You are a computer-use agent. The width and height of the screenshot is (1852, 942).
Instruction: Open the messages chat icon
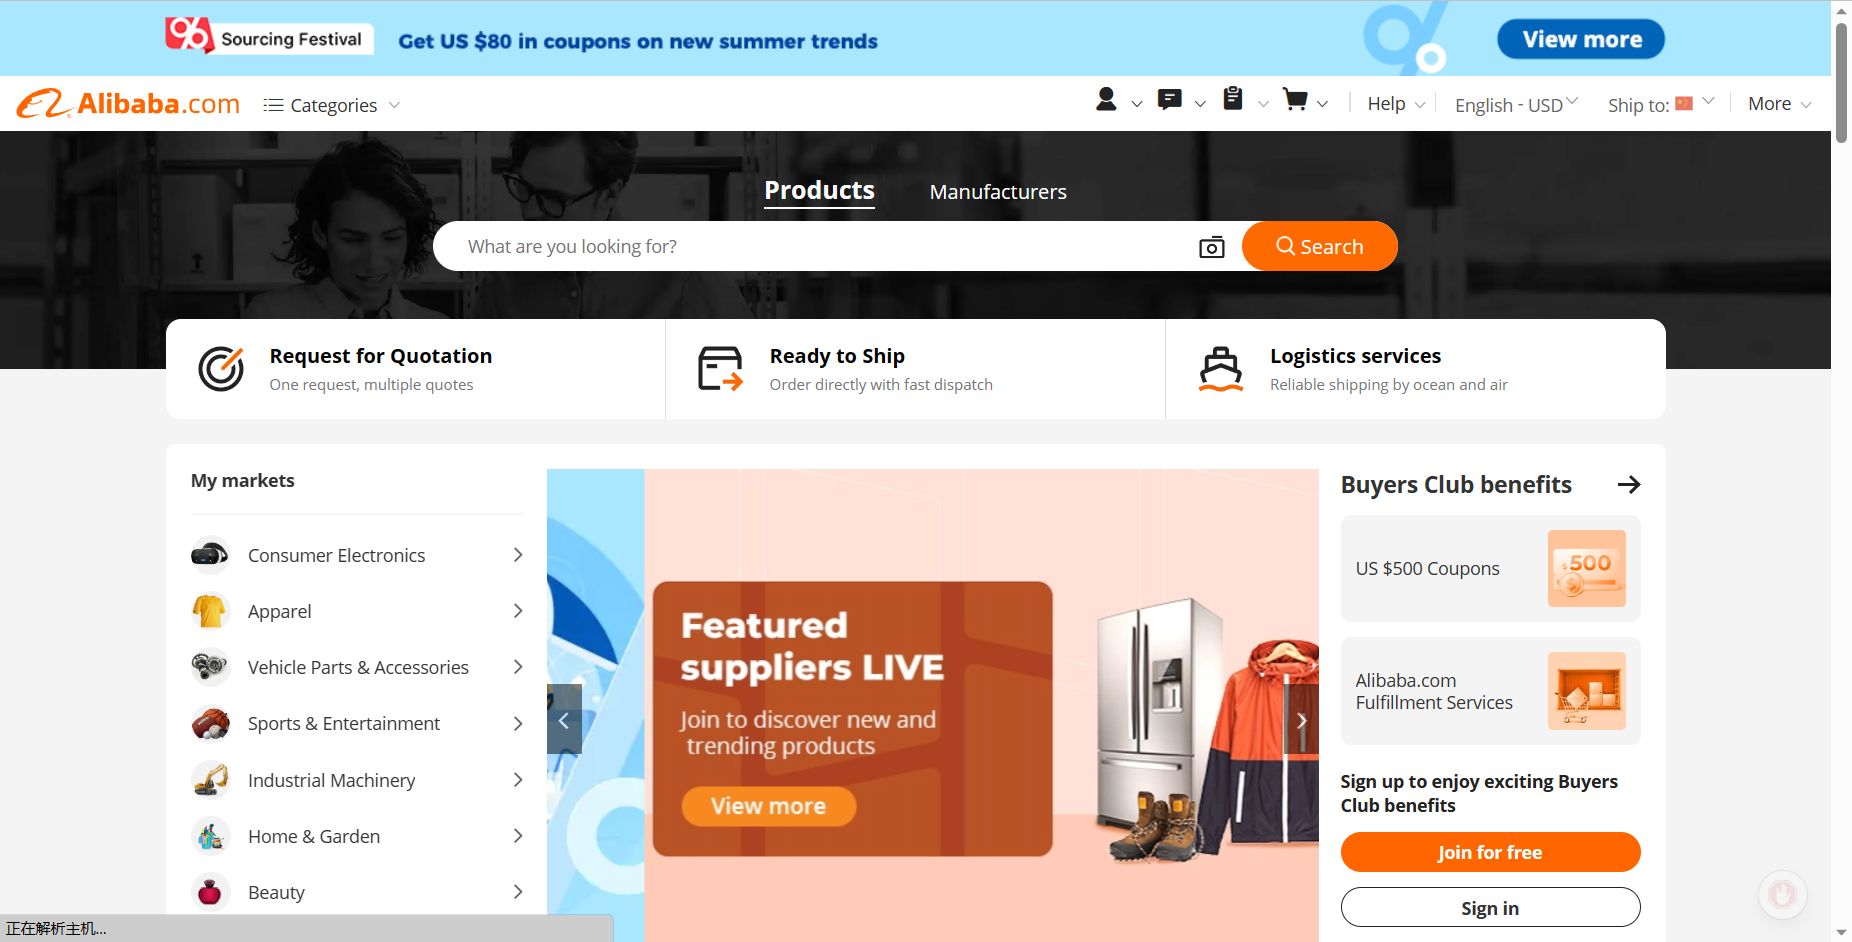click(x=1169, y=100)
